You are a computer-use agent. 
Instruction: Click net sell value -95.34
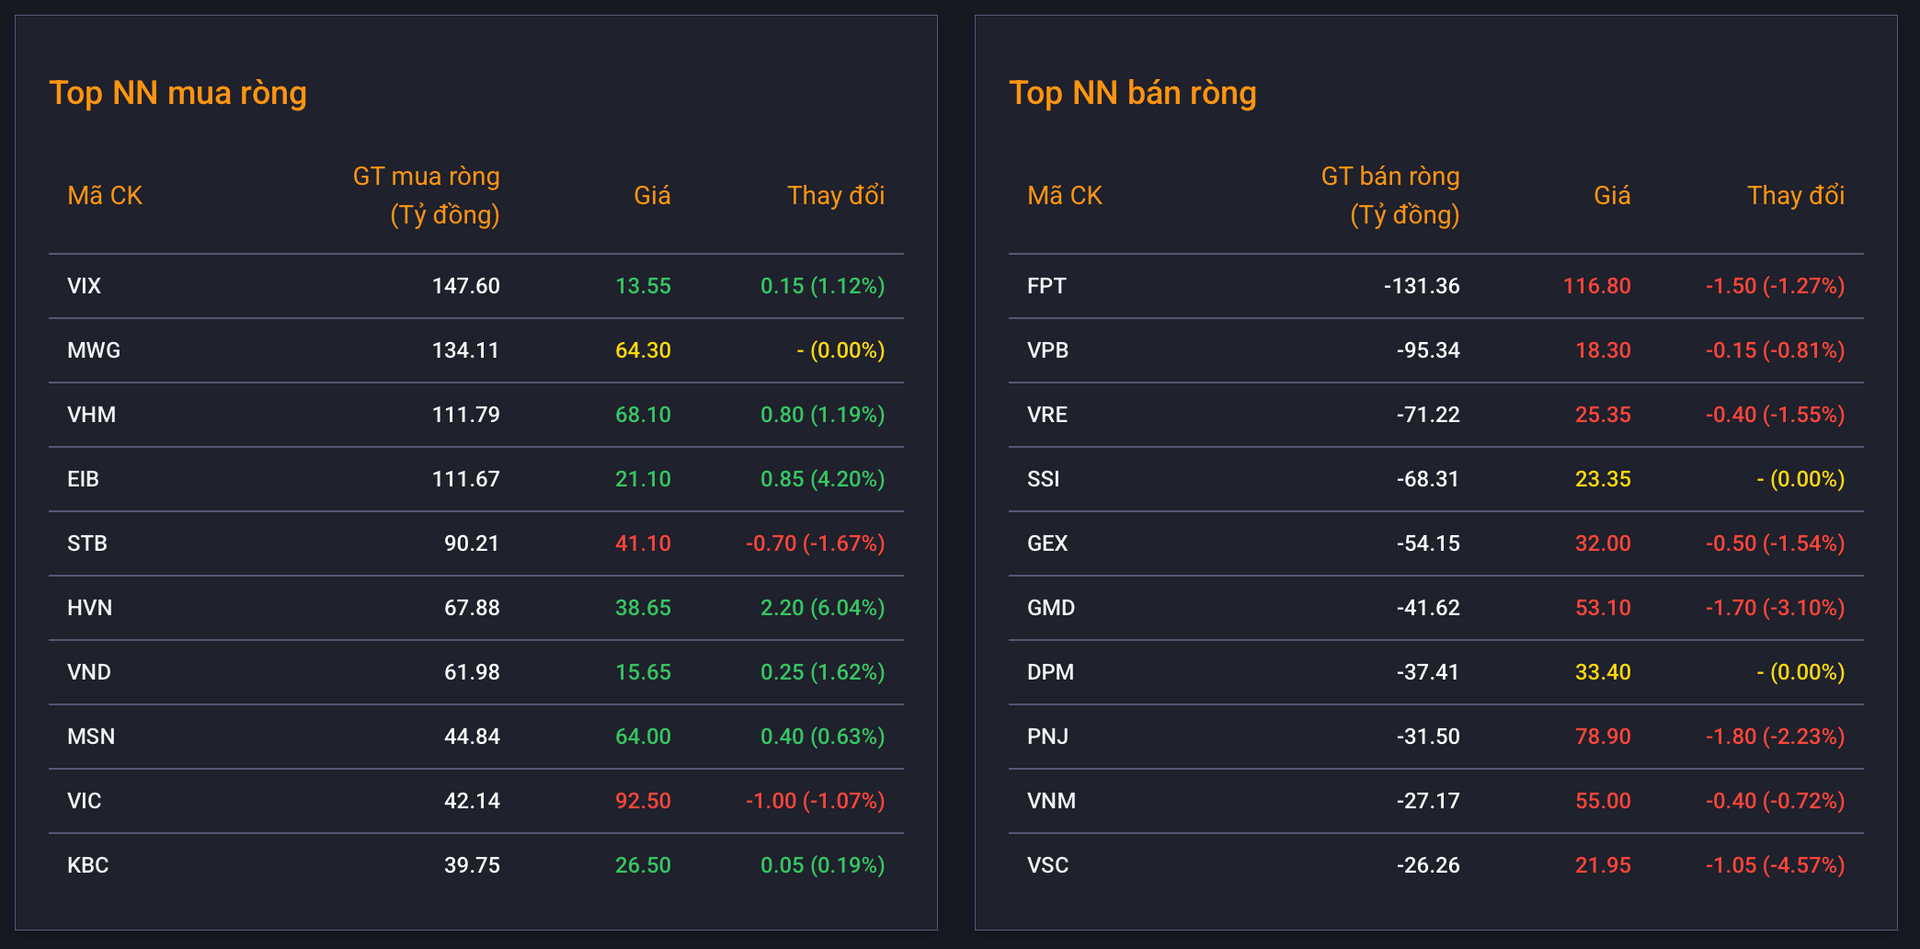point(1428,350)
